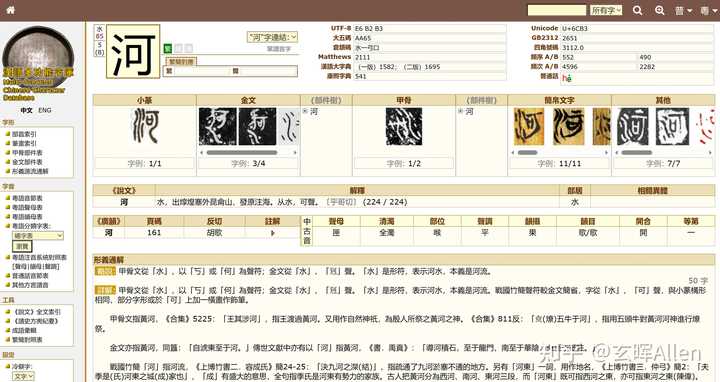
Task: Open the second 其他 rubbing glyph image
Action: click(673, 126)
